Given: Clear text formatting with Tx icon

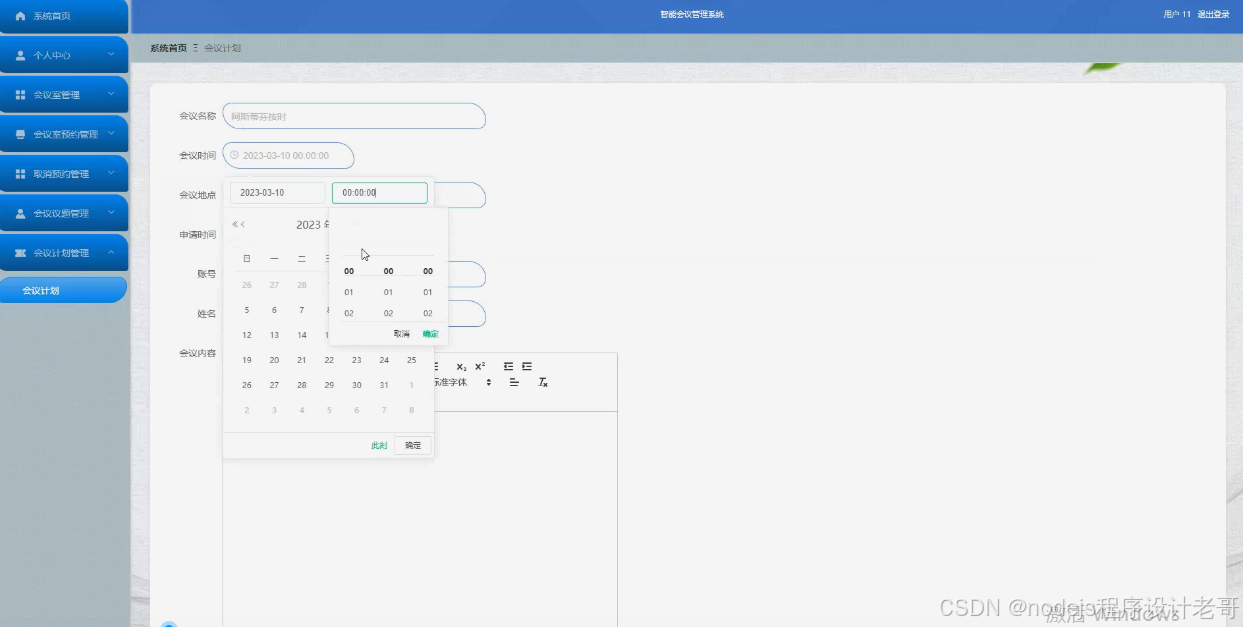Looking at the screenshot, I should (543, 382).
